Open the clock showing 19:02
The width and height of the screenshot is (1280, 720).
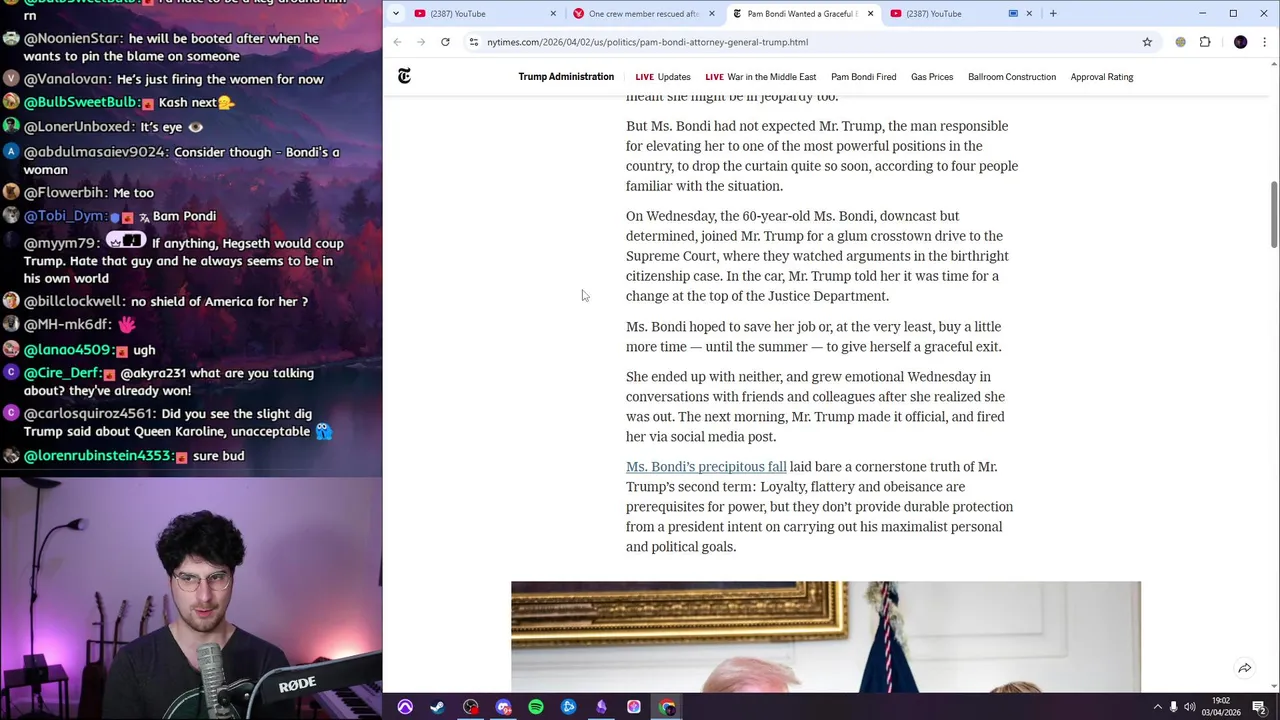[x=1221, y=707]
